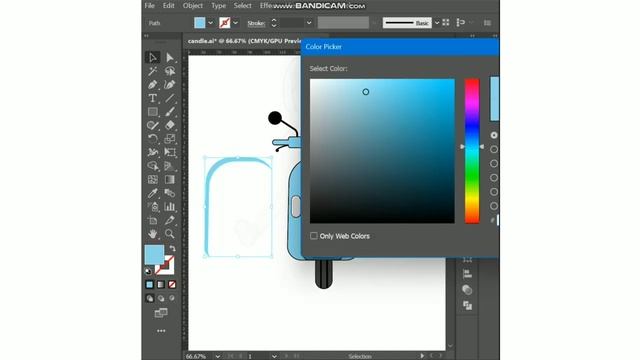Image resolution: width=640 pixels, height=360 pixels.
Task: Activate the Slice tool
Action: point(170,220)
